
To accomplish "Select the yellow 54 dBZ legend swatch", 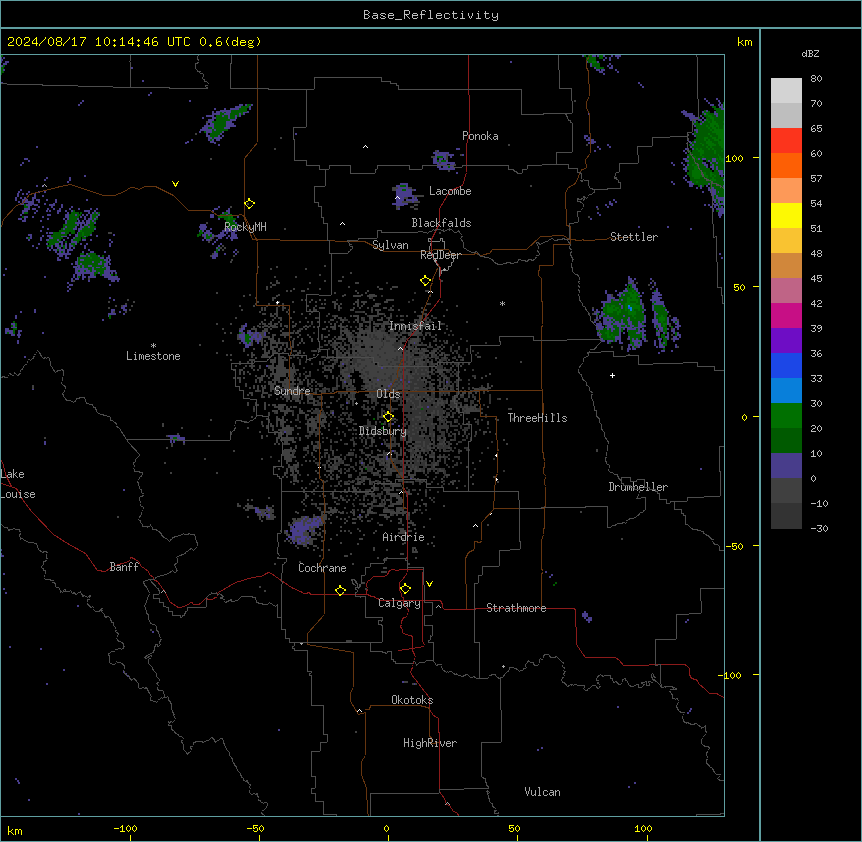I will tap(786, 215).
